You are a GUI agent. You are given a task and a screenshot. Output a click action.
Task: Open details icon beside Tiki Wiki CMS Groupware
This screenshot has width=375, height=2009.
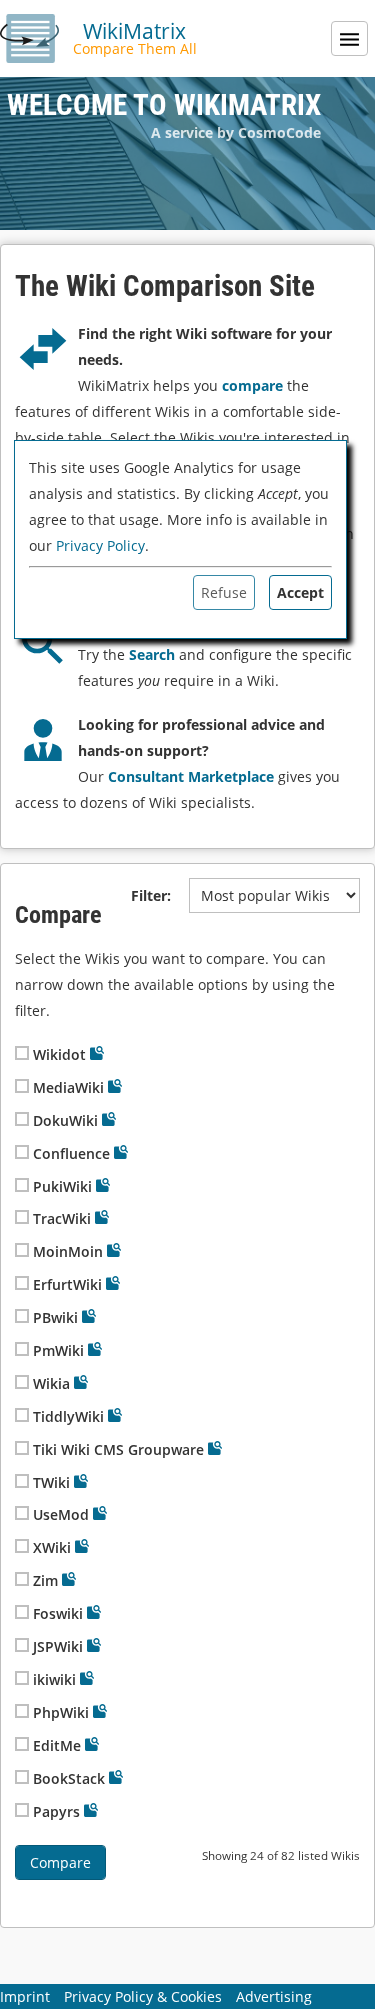point(215,1448)
